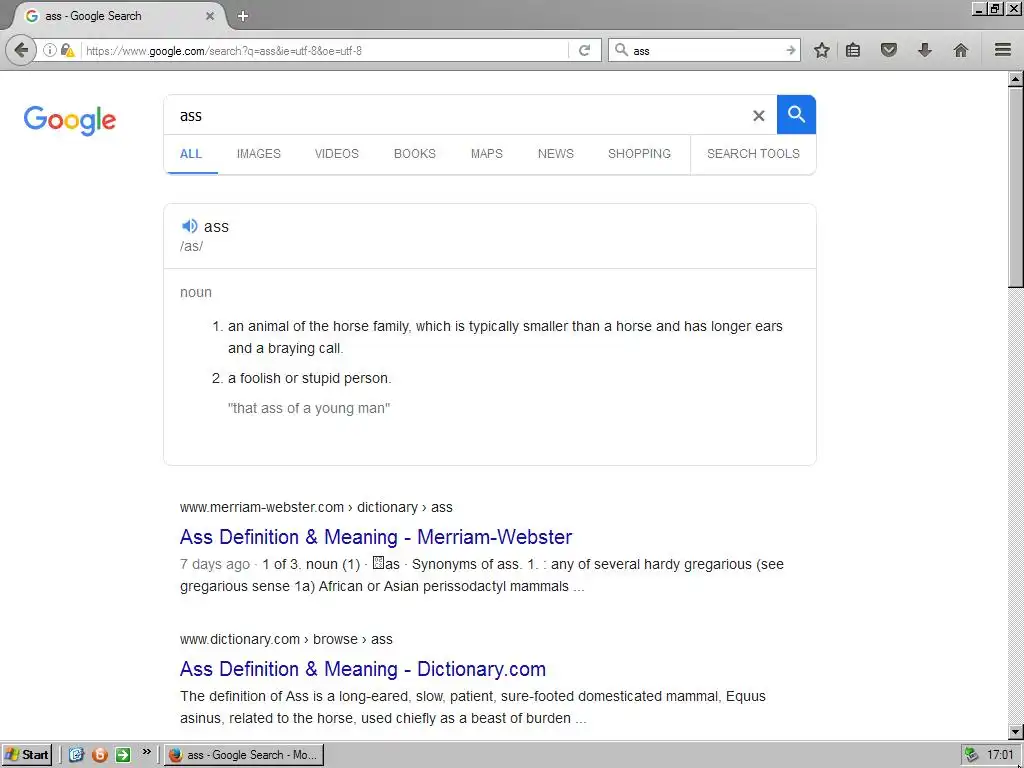Focus the Google search input field

tap(457, 116)
